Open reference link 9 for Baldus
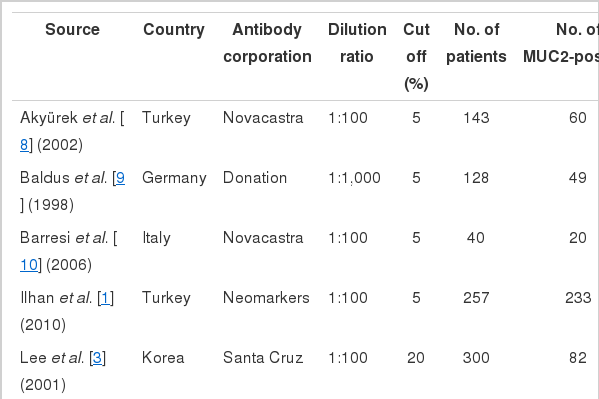Viewport: 599px width, 399px height. click(120, 178)
